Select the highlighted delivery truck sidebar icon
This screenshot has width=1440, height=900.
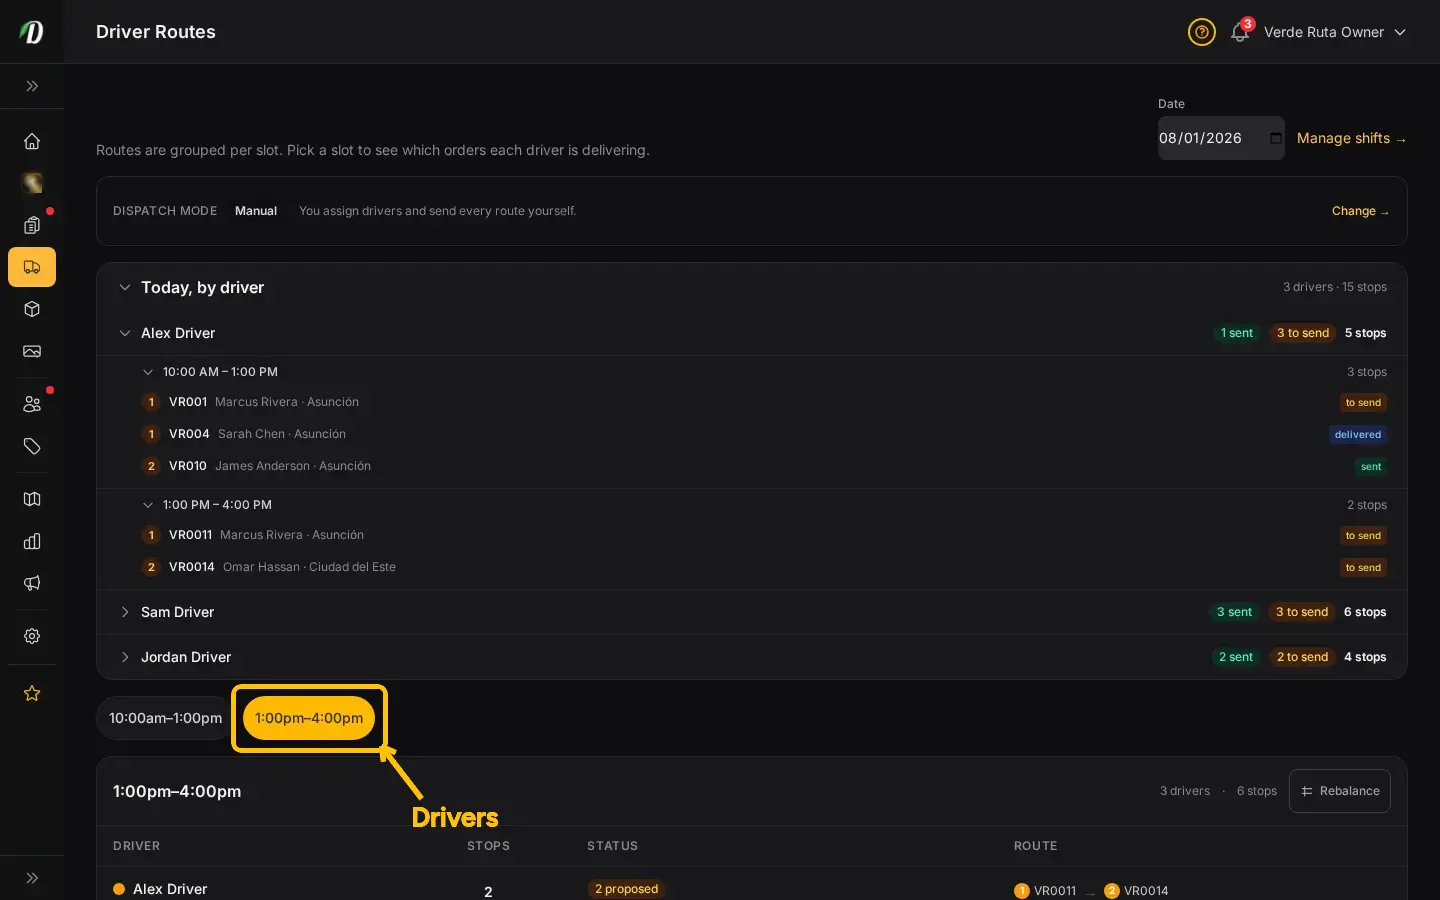pyautogui.click(x=32, y=267)
